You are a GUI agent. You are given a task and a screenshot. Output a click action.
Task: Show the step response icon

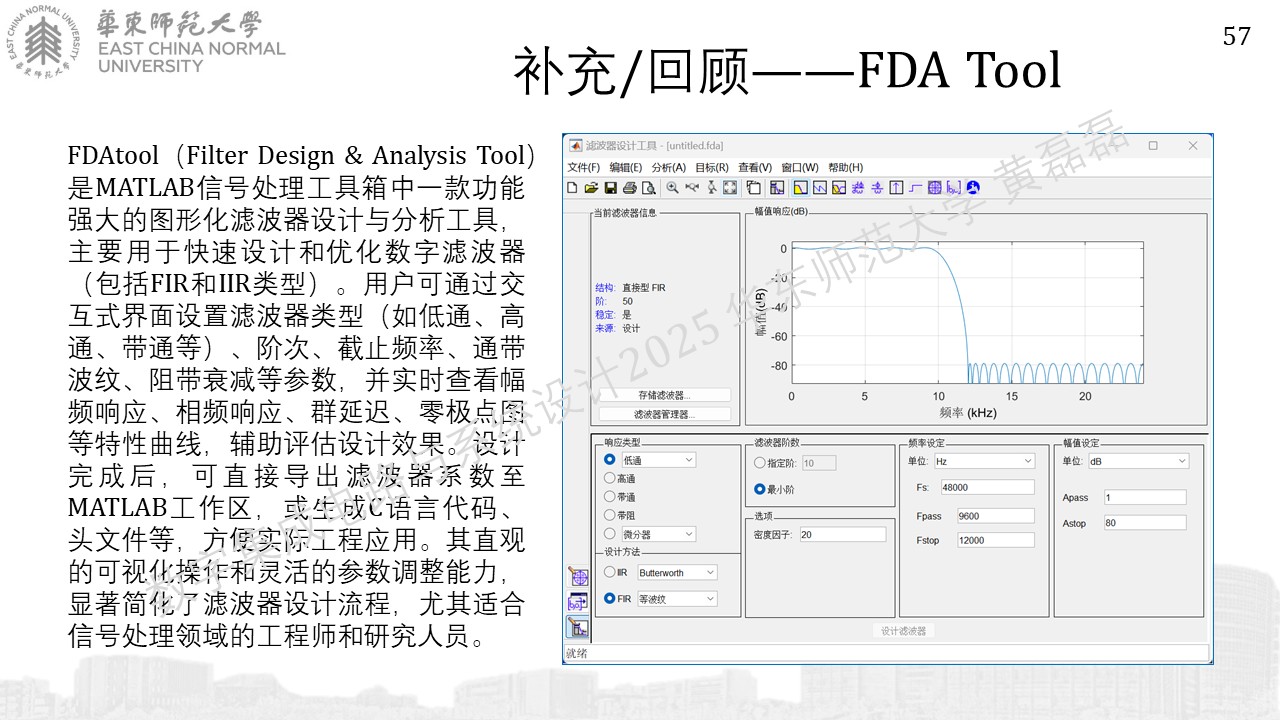[915, 187]
